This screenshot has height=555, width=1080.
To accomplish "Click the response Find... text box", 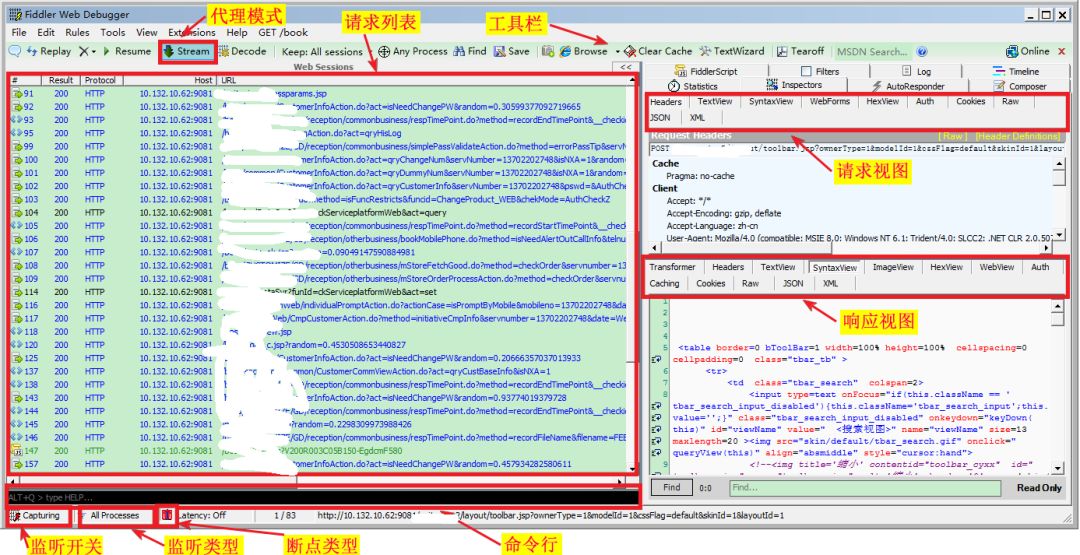I will (x=865, y=488).
